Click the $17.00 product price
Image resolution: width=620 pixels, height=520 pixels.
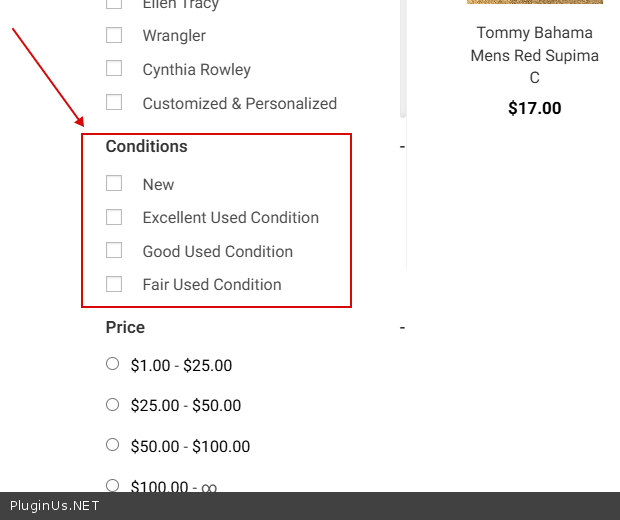coord(534,108)
